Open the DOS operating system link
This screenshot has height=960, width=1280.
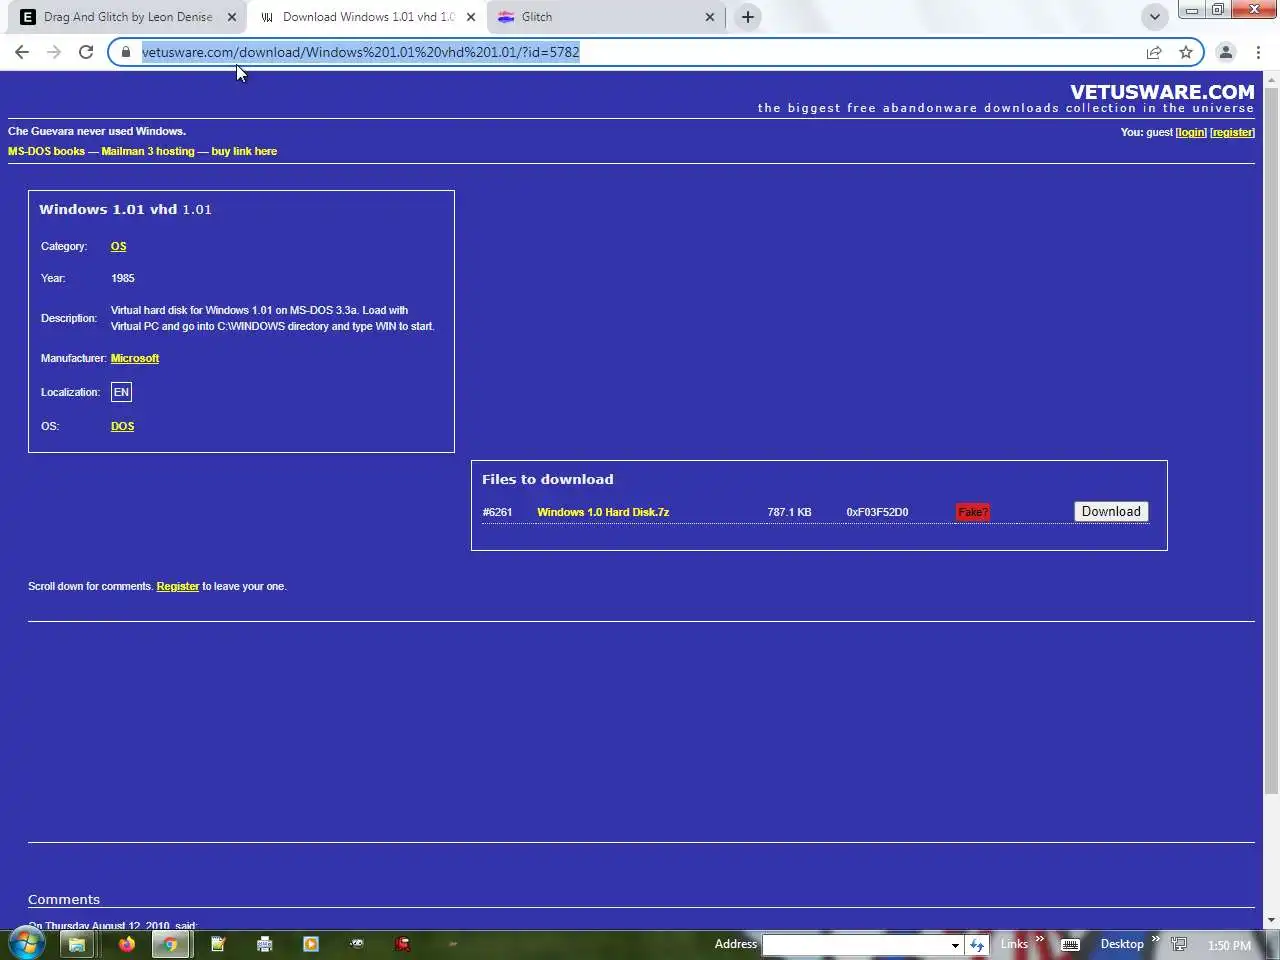(122, 426)
